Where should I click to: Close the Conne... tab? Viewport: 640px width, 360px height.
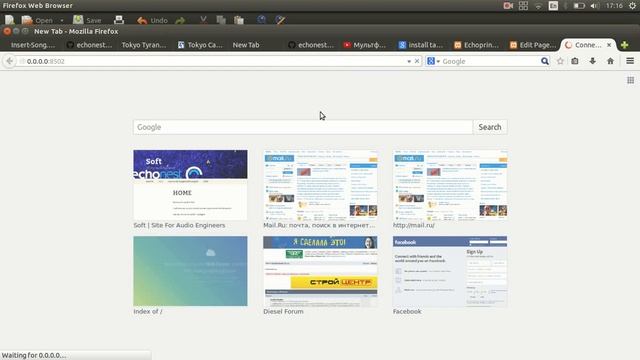point(609,45)
